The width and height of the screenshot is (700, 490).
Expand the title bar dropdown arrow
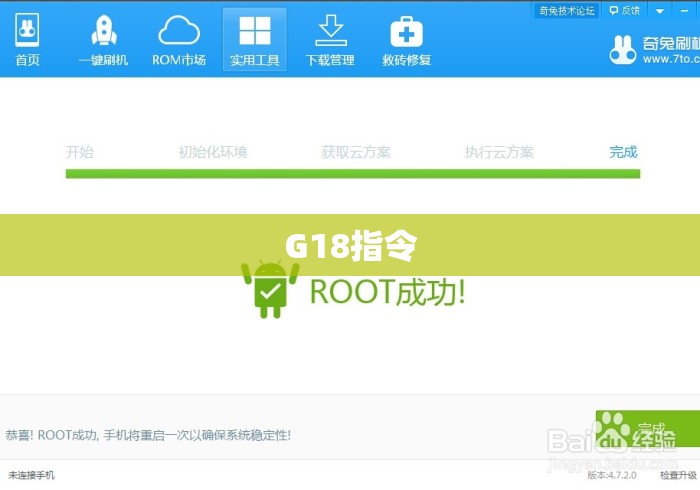coord(660,11)
